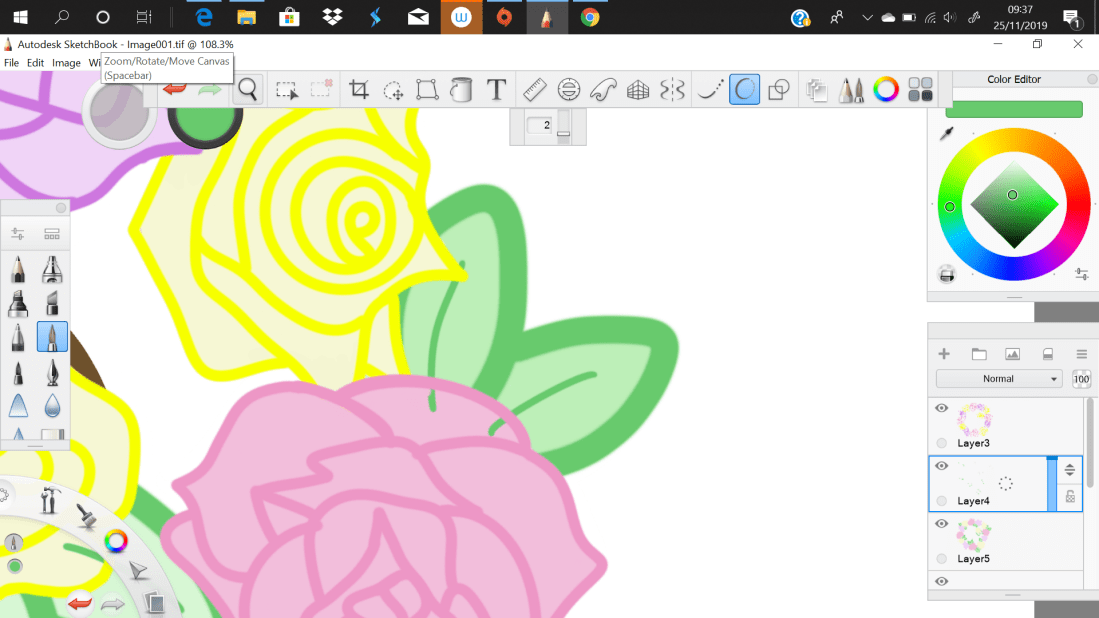Select the Crop tool from the toolbar
Viewport: 1099px width, 618px height.
pos(357,89)
